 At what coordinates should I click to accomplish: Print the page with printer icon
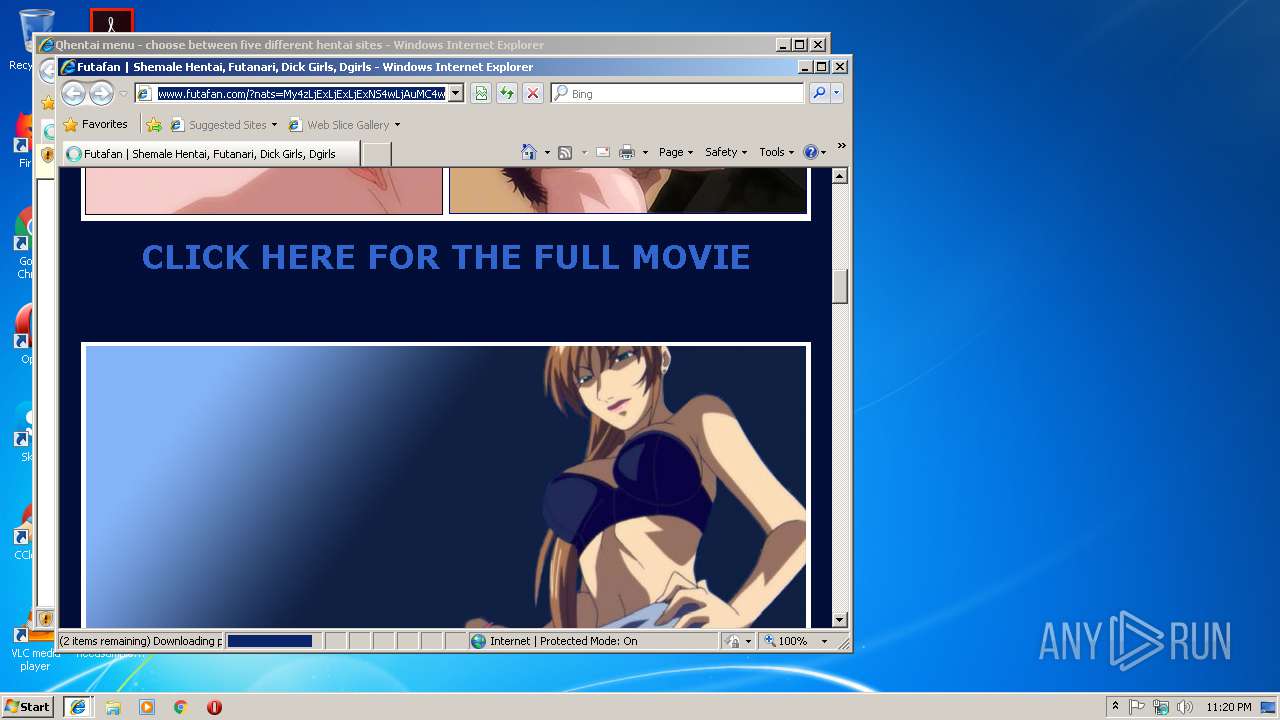[627, 152]
